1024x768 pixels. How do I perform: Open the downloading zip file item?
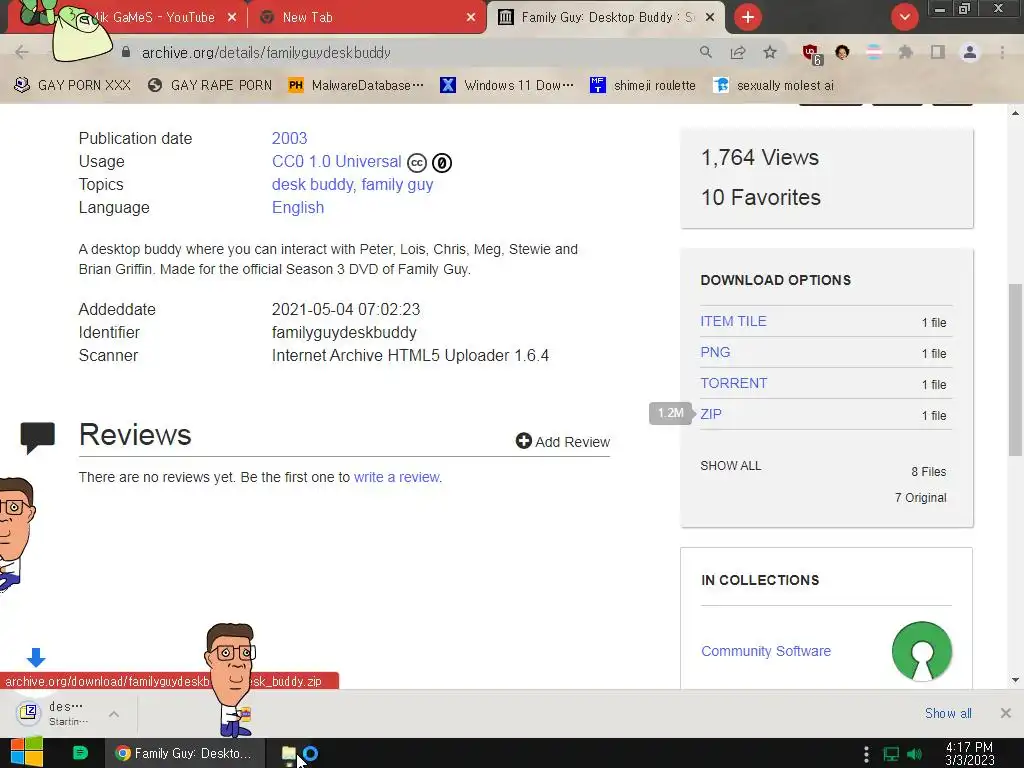pos(54,713)
